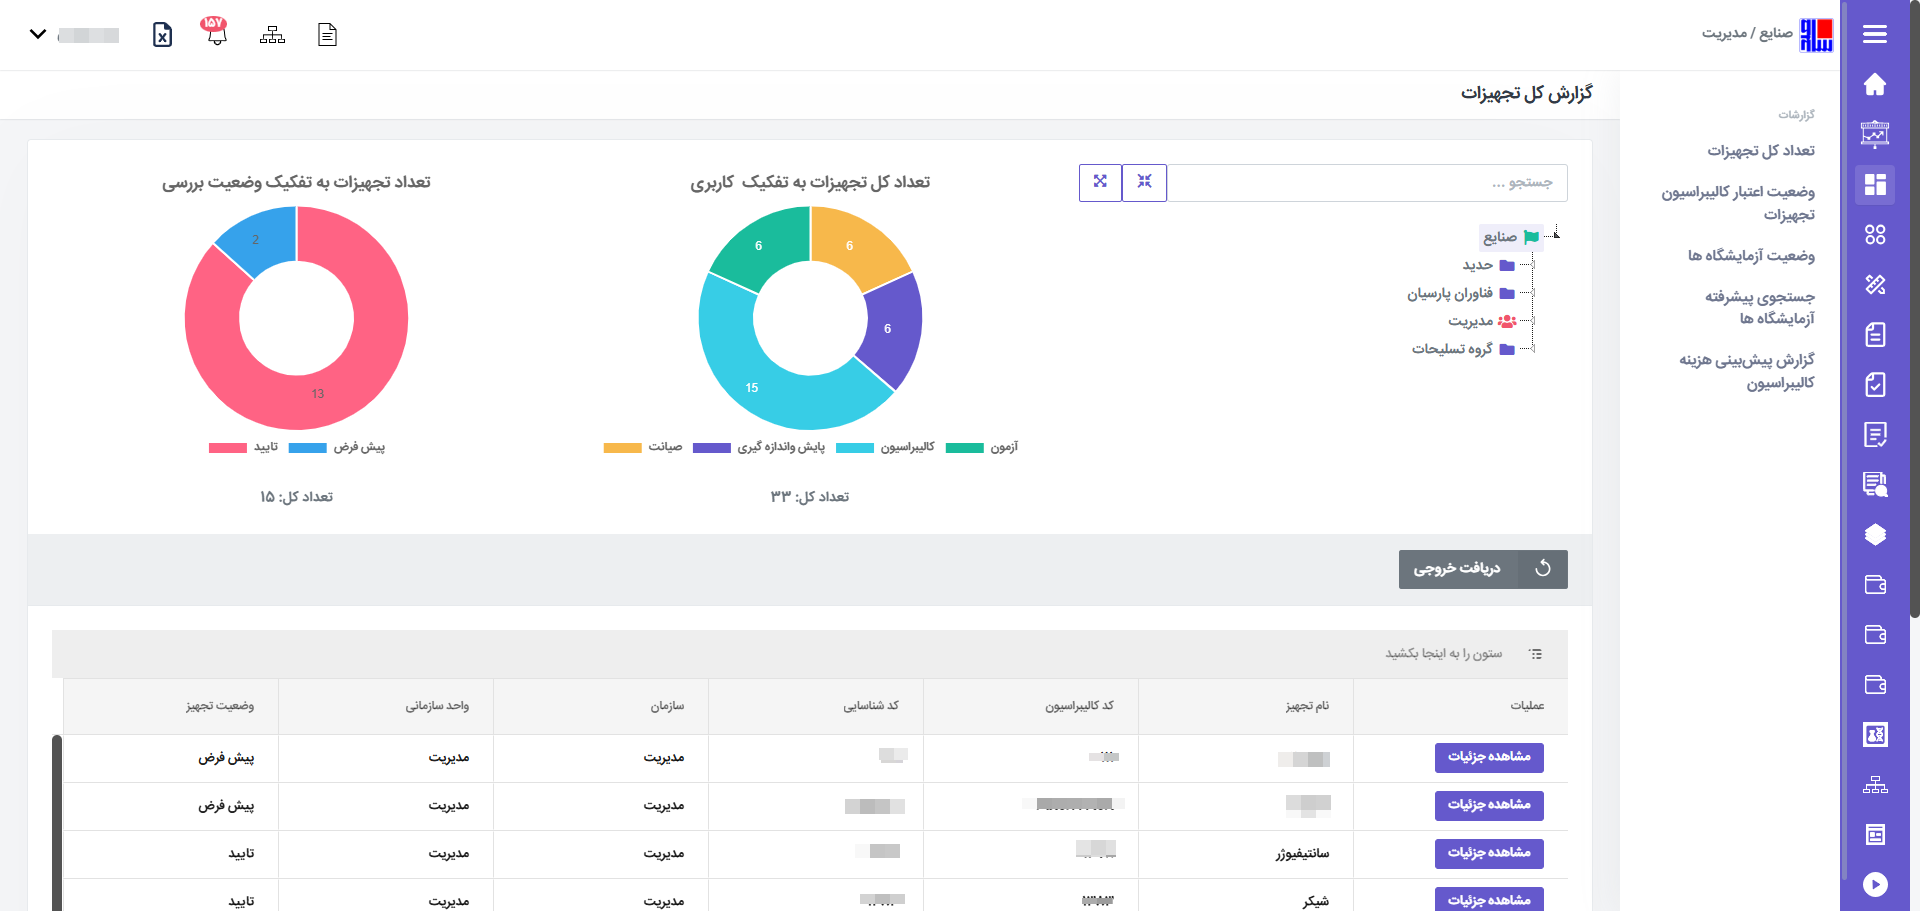Open گزارش پیش‌بینی هزینه کالیبراسیون menu item
The image size is (1920, 911).
point(1747,371)
